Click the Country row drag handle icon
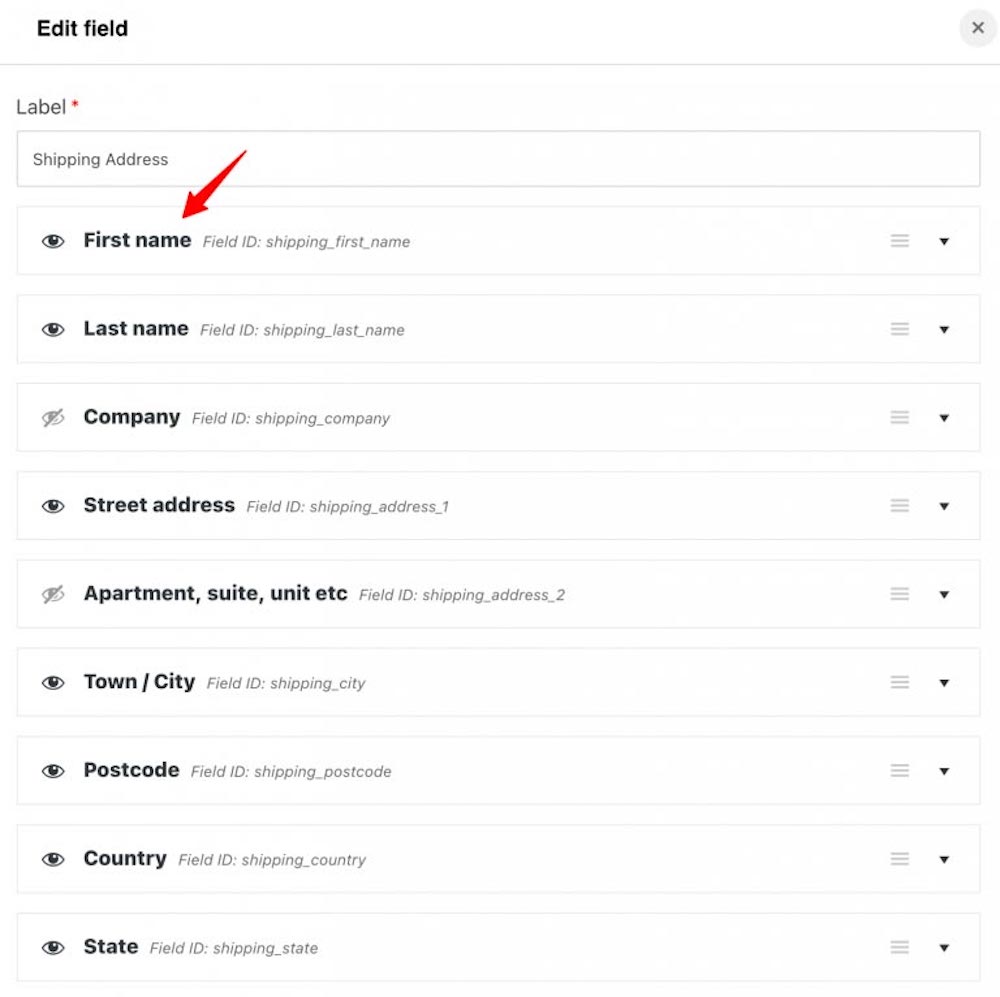Screen dimensions: 1000x997 [x=899, y=859]
